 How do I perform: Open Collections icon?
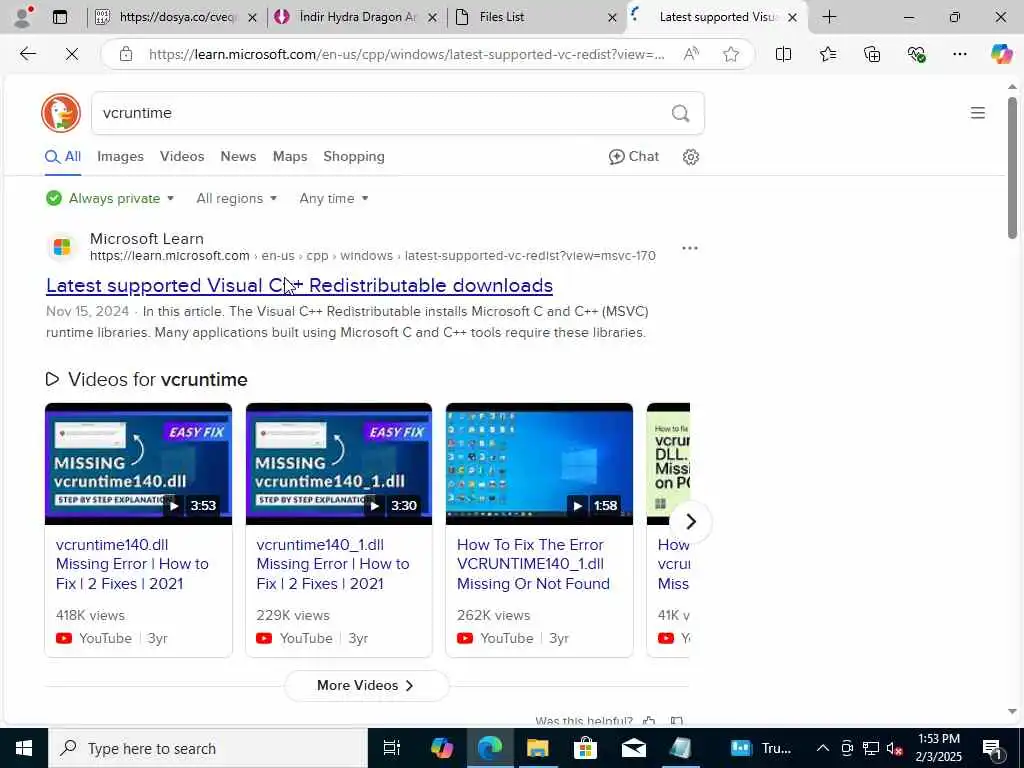872,54
